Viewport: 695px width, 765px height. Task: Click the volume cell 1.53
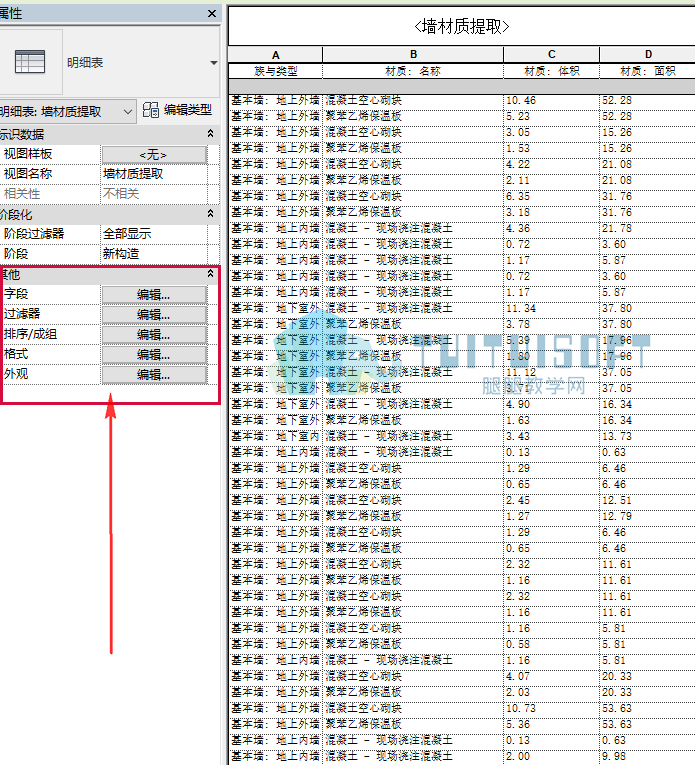pos(552,148)
